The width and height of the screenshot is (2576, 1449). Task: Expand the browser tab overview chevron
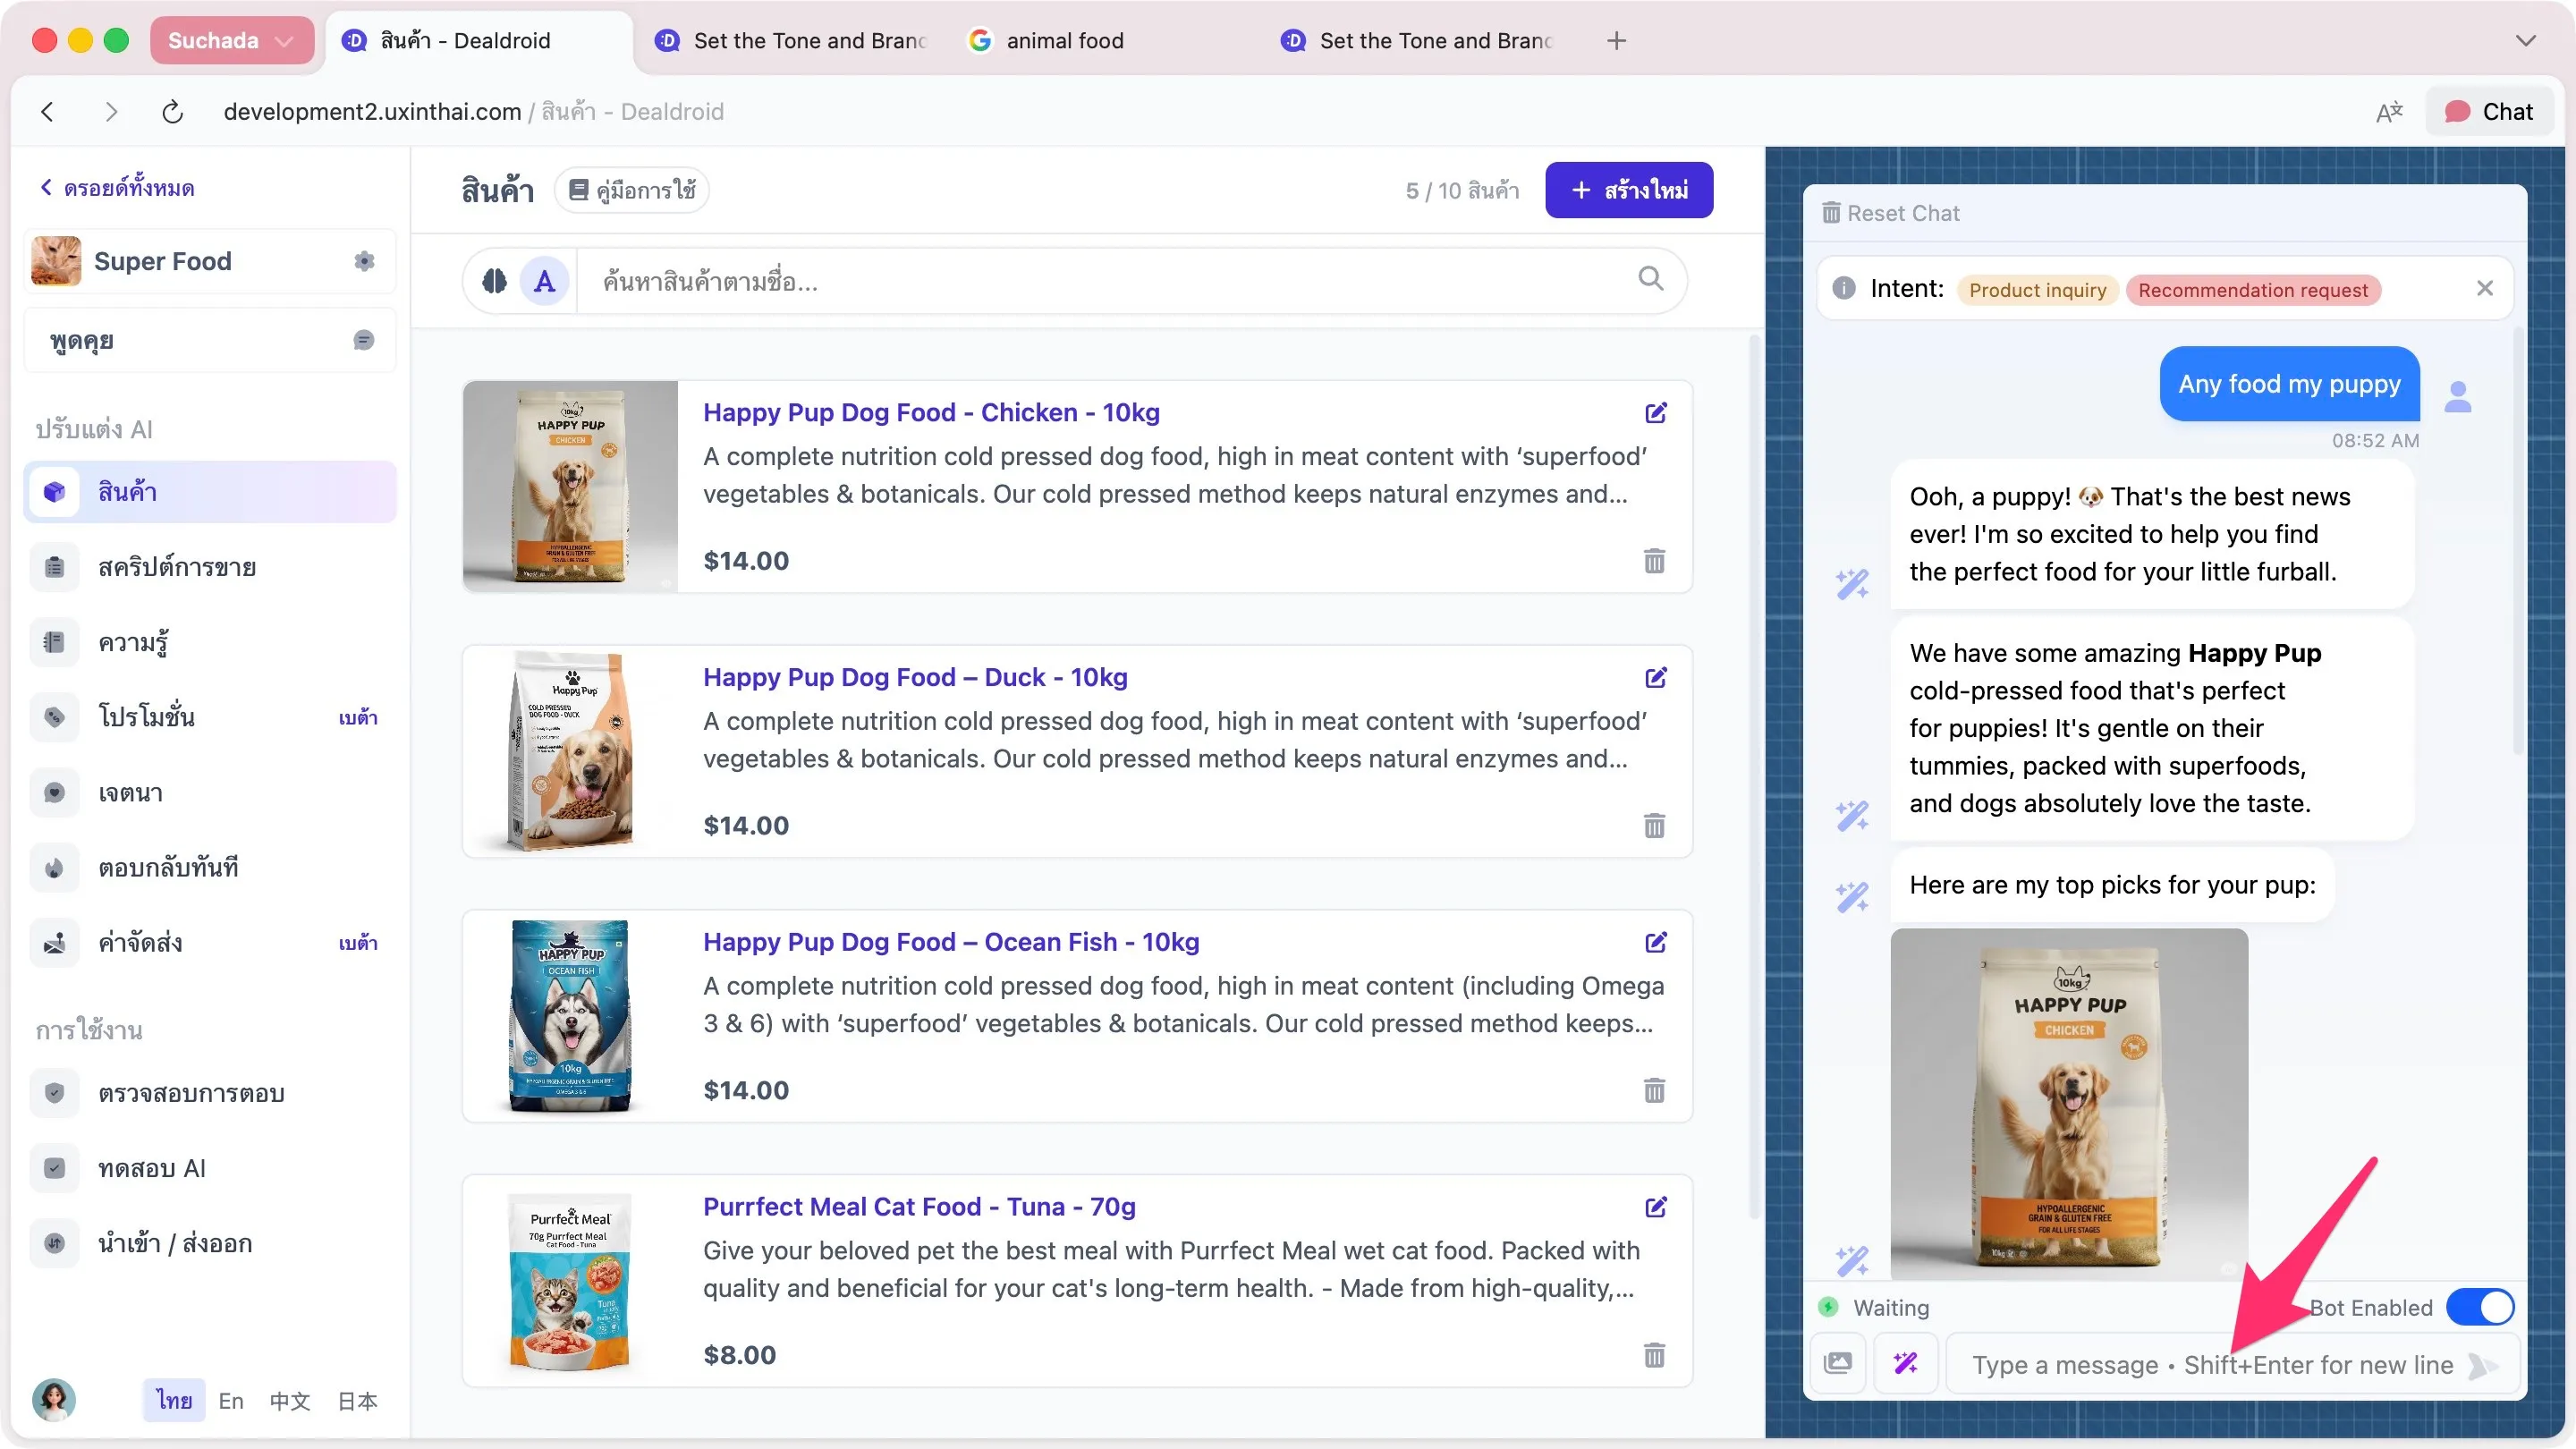click(x=2527, y=40)
